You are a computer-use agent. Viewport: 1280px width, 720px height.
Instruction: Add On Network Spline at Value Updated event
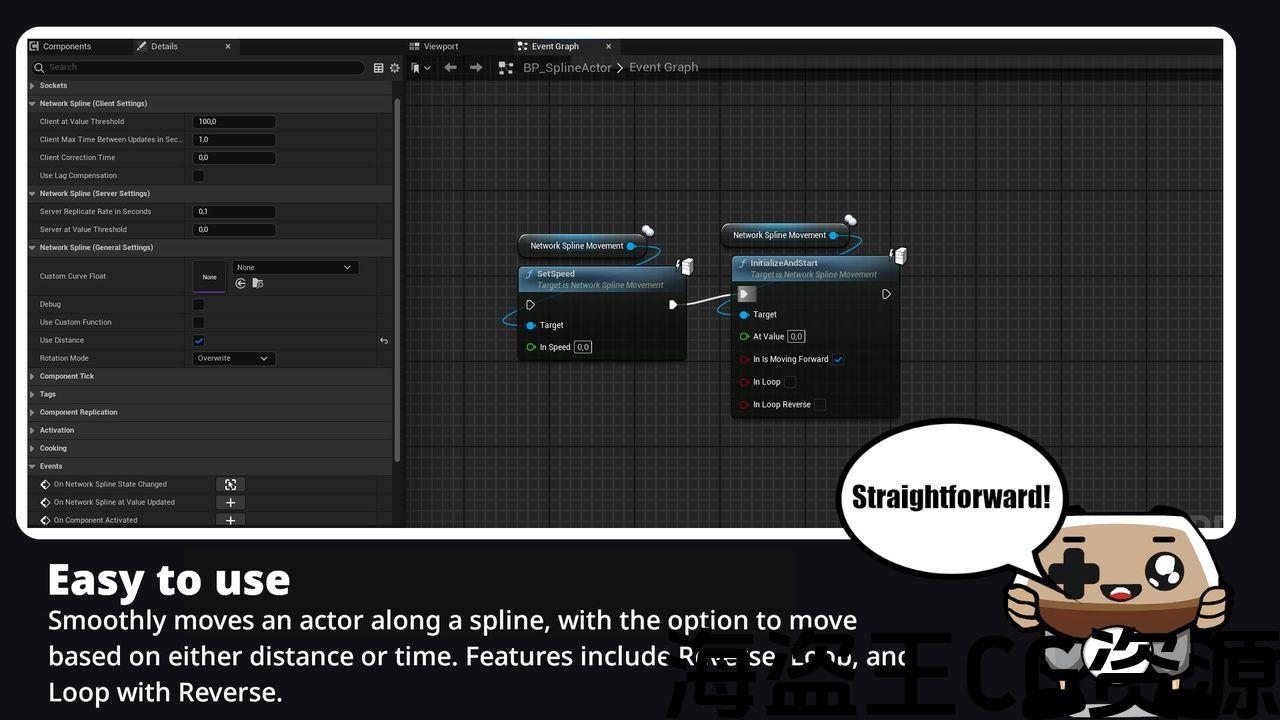[230, 502]
